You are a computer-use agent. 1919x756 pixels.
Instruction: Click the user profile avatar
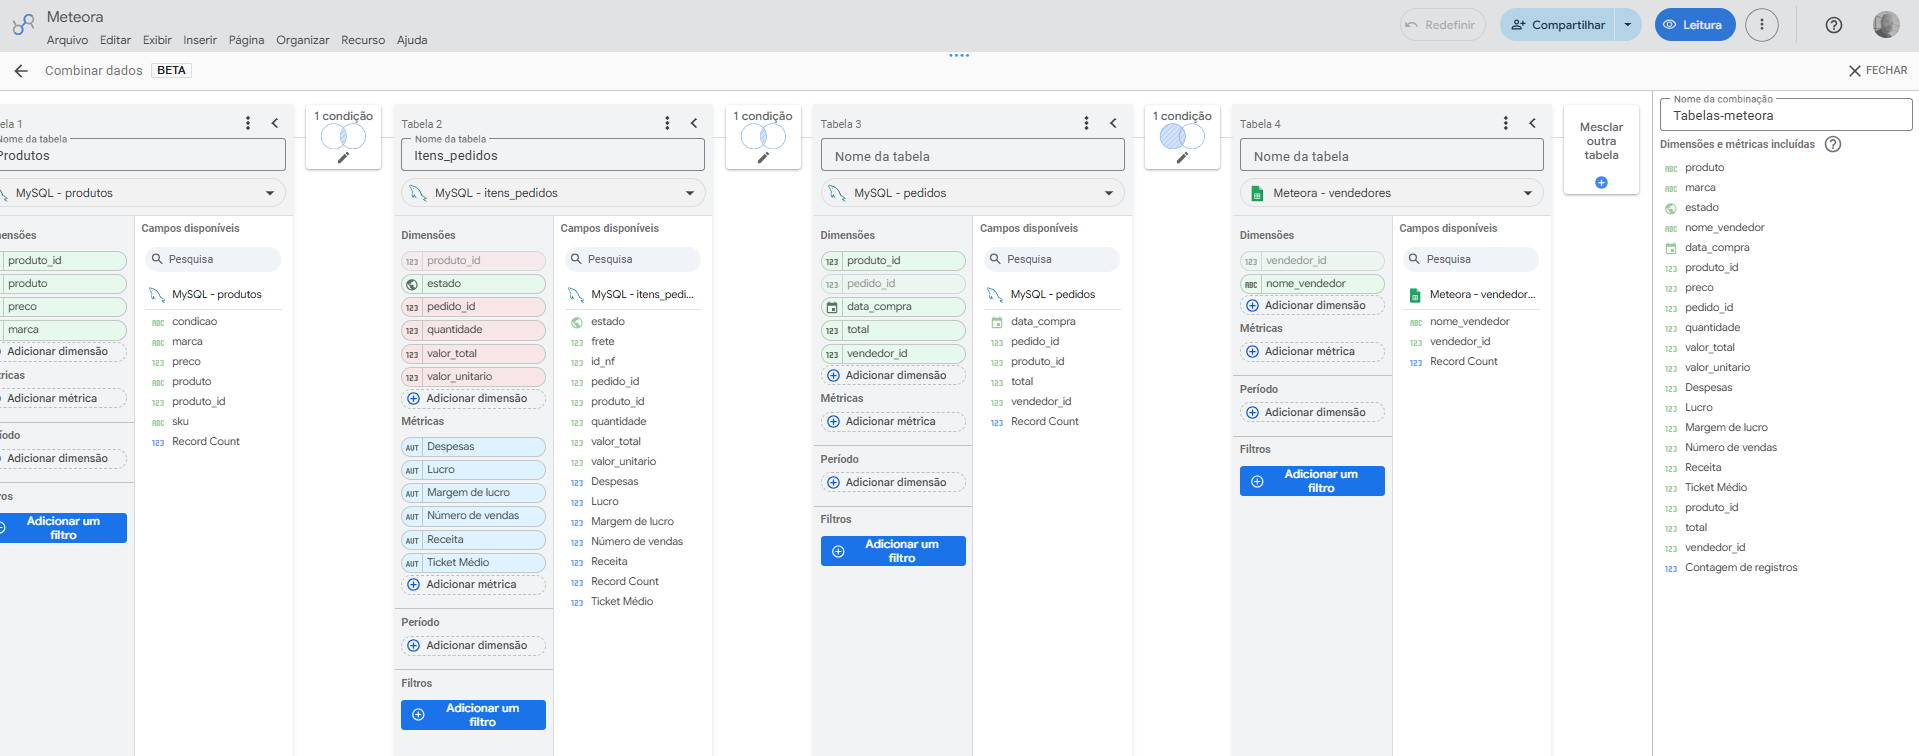[1886, 25]
